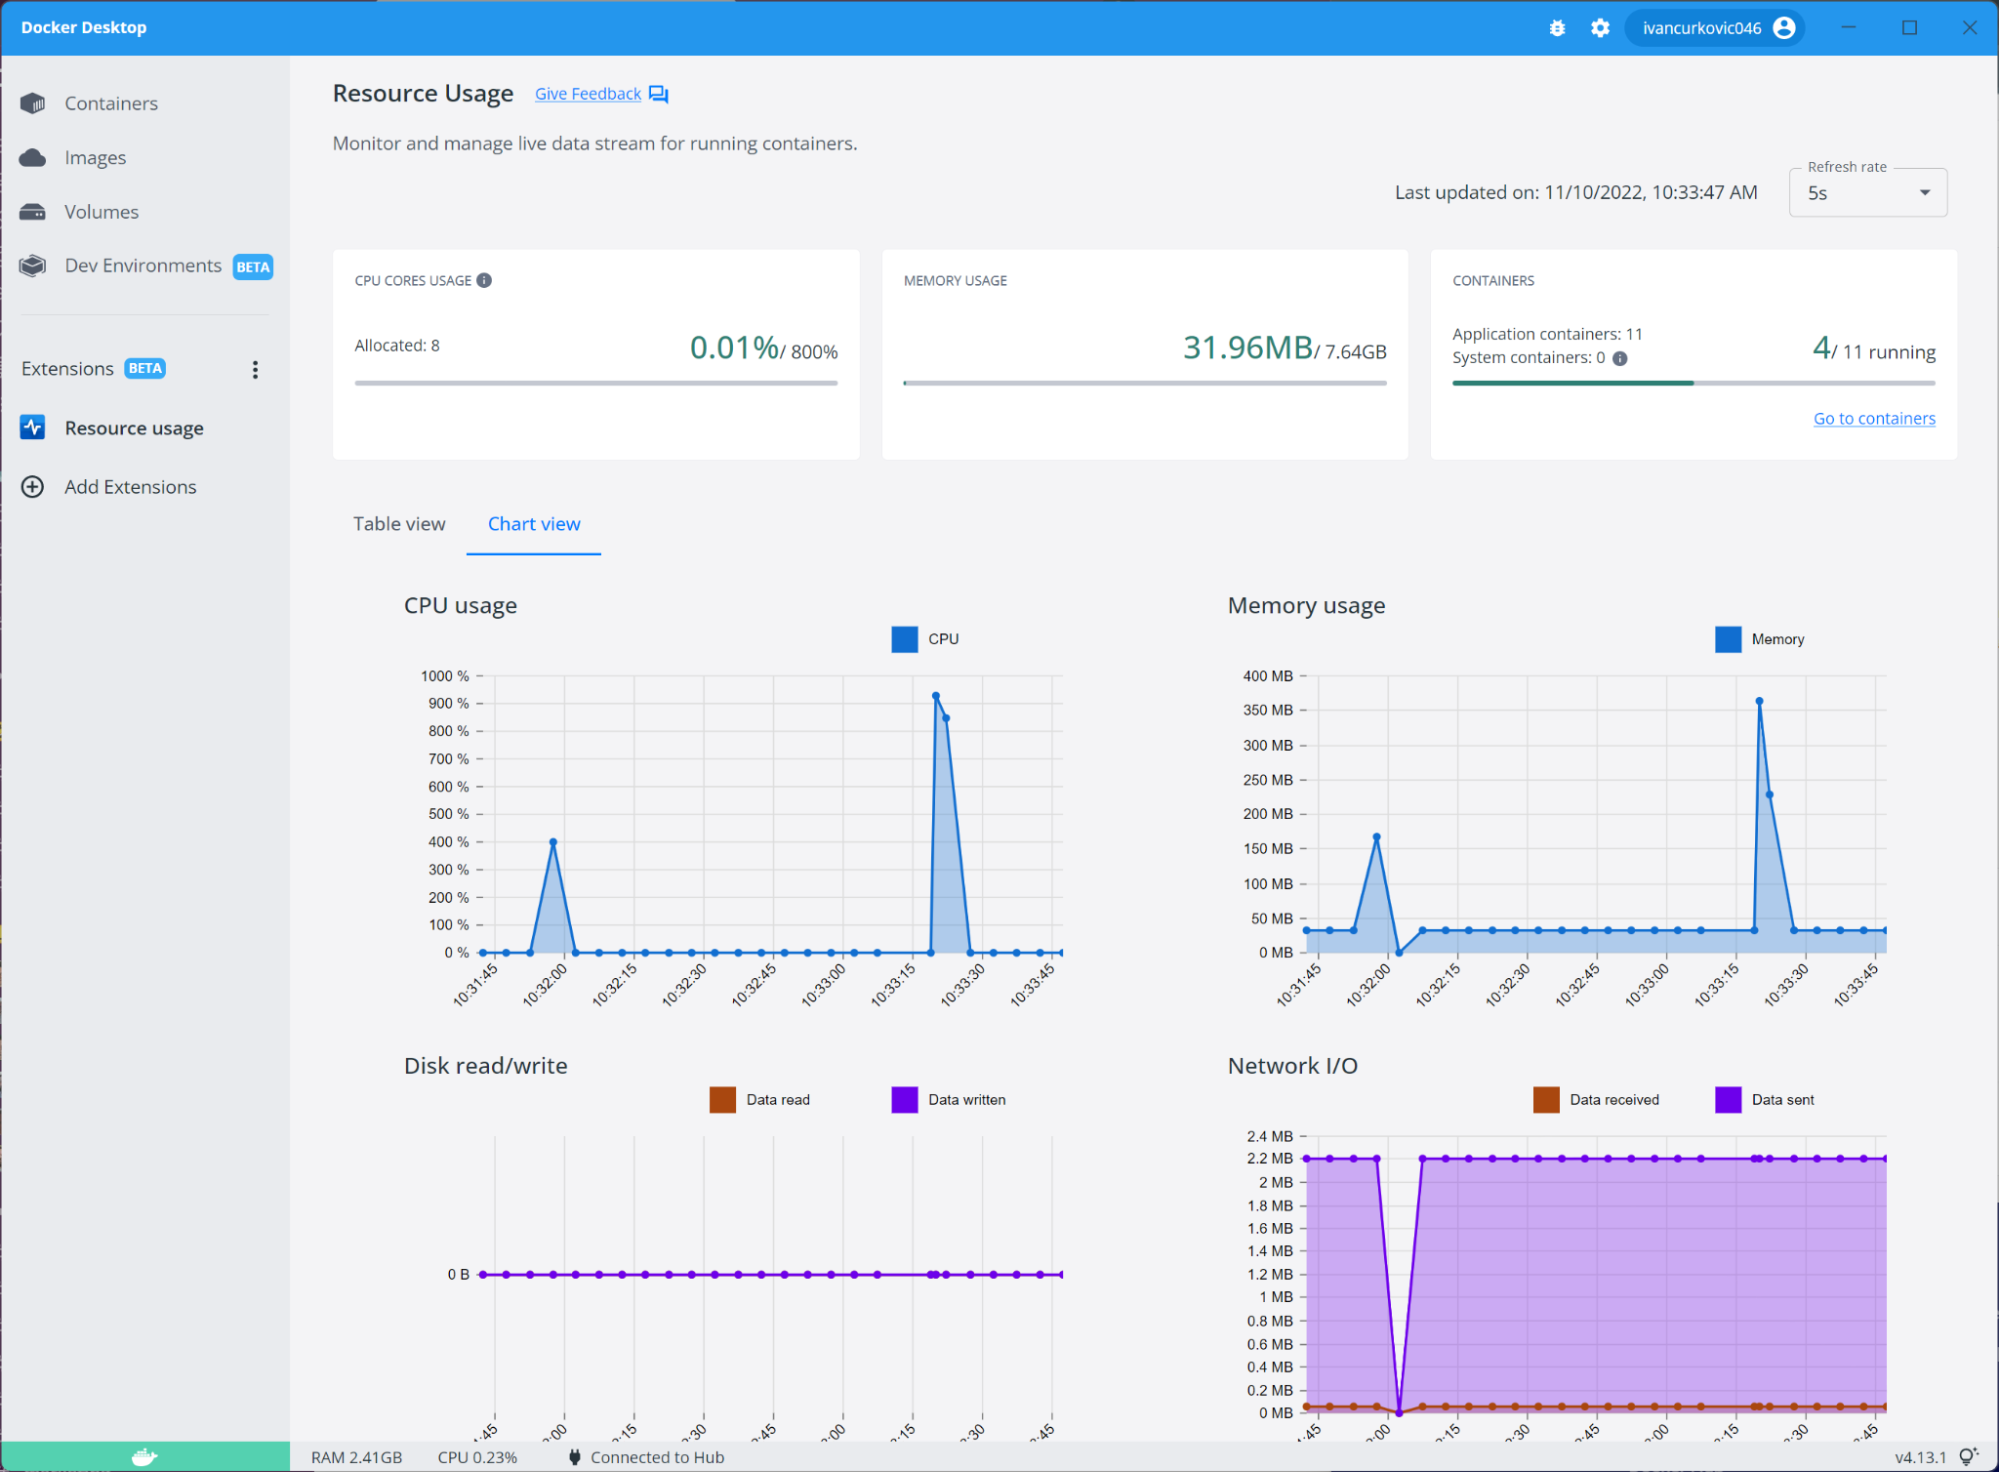Image resolution: width=1999 pixels, height=1472 pixels.
Task: Click the Images icon in sidebar
Action: [34, 155]
